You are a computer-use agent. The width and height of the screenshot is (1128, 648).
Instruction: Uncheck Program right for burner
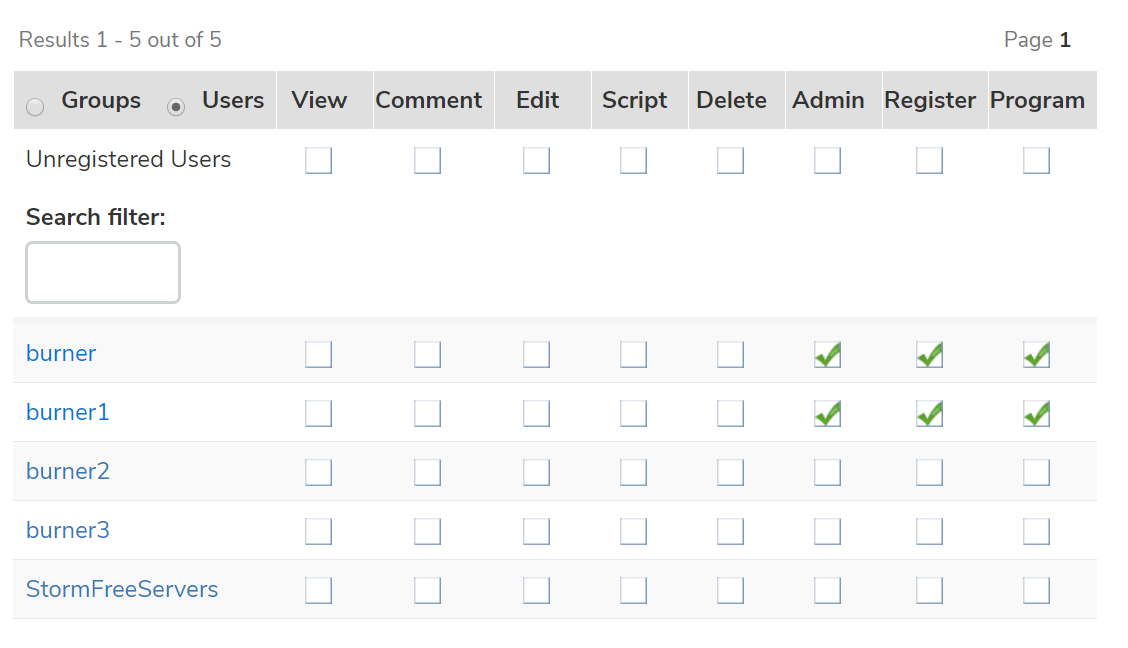click(1036, 354)
